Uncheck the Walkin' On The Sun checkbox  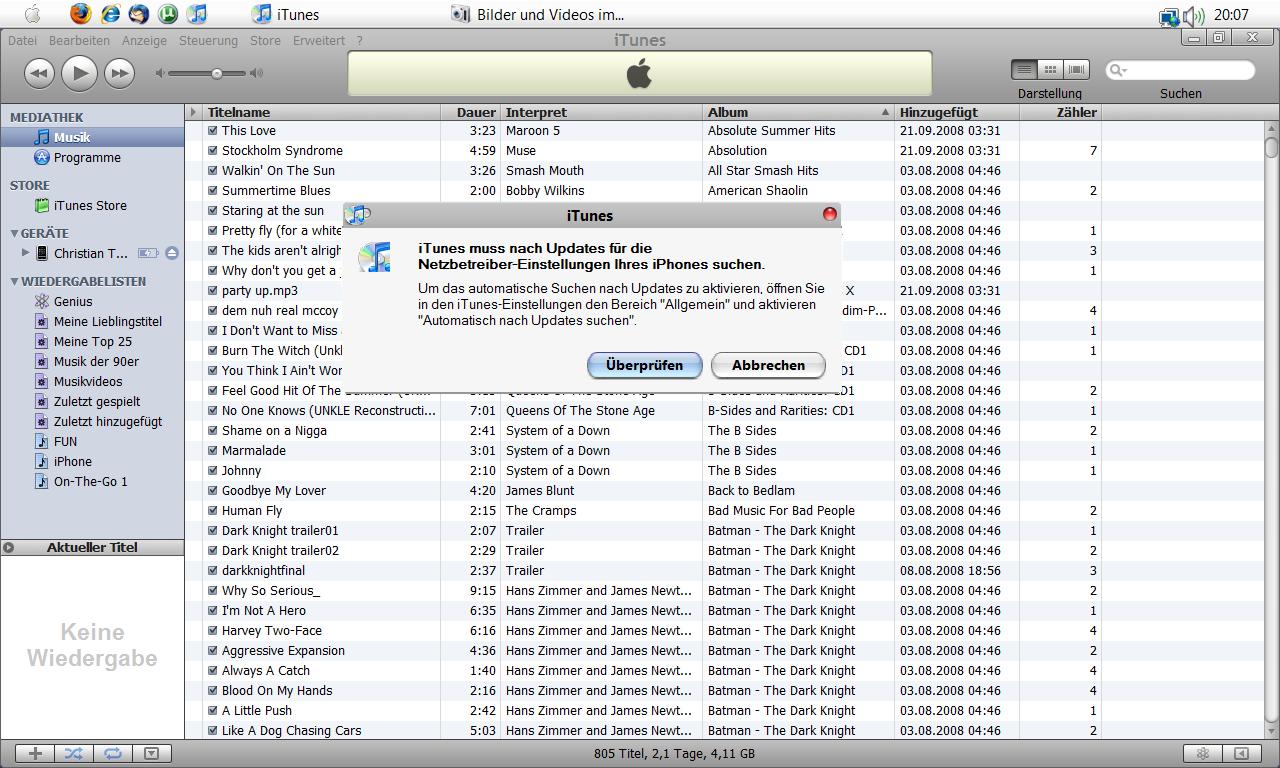point(213,170)
